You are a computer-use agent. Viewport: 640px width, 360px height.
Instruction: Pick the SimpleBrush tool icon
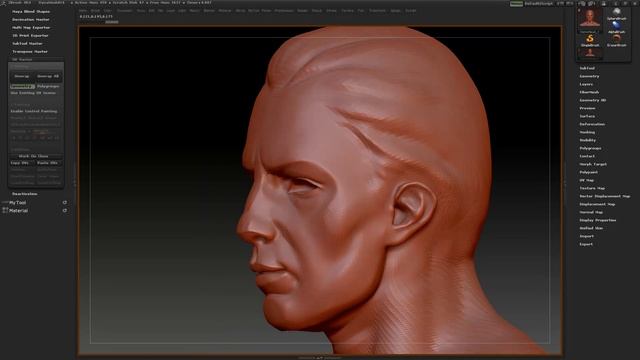tap(590, 40)
